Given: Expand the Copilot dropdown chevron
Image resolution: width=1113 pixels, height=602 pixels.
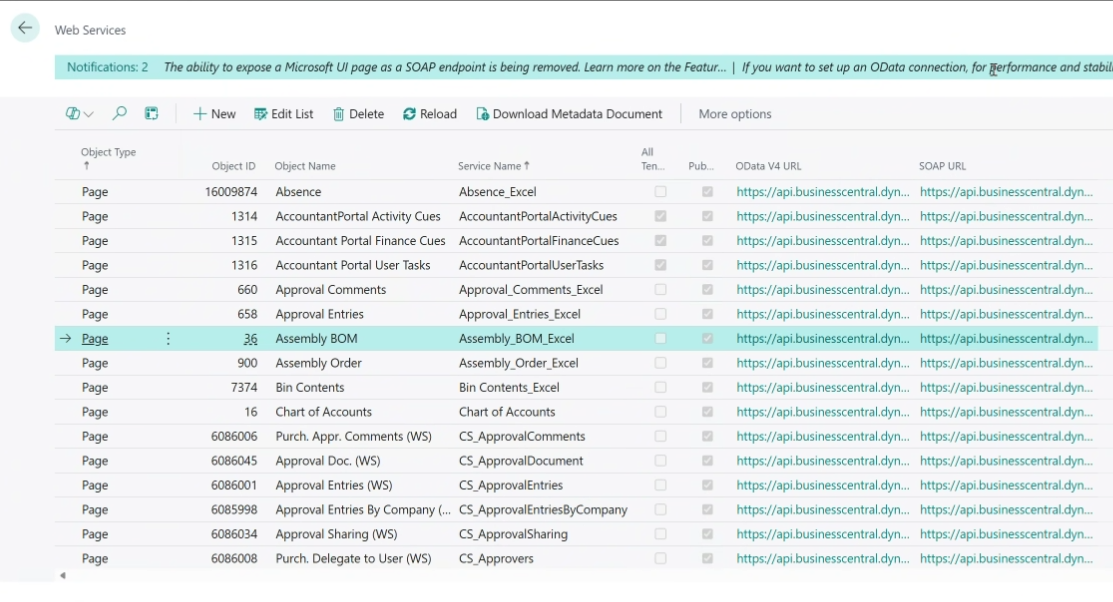Looking at the screenshot, I should tap(89, 114).
